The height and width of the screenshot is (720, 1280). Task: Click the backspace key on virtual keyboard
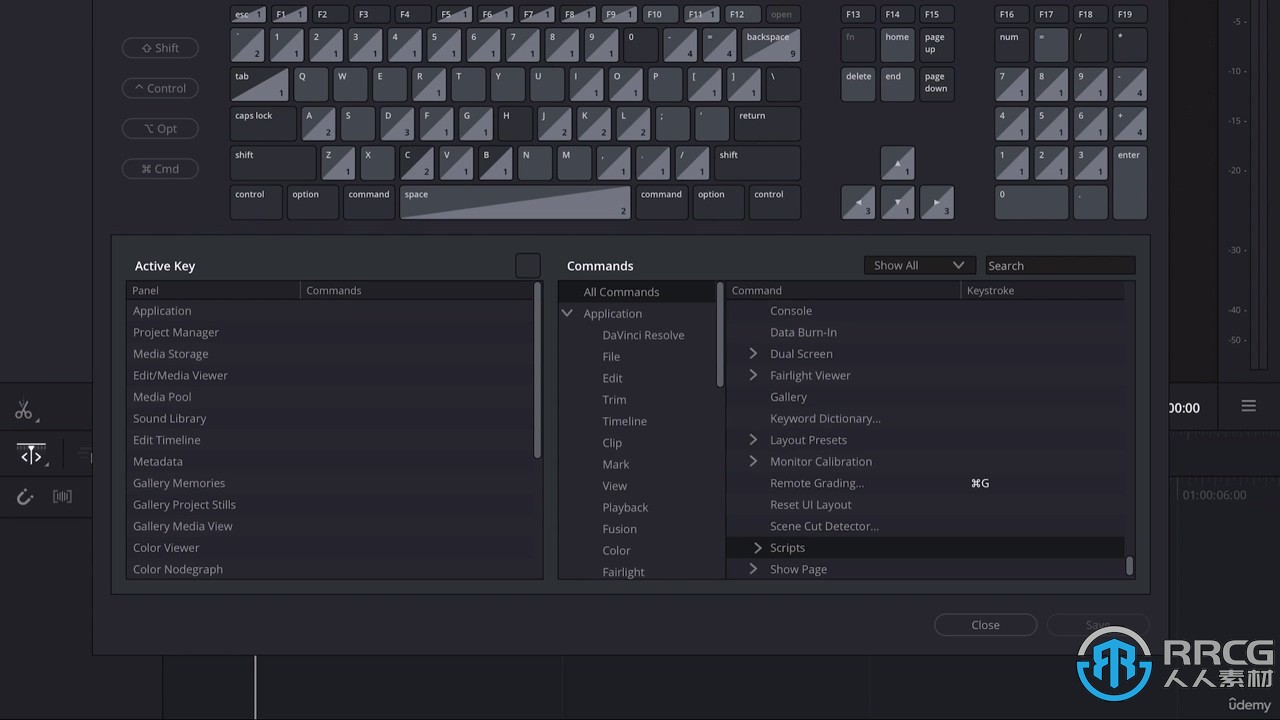[x=771, y=45]
